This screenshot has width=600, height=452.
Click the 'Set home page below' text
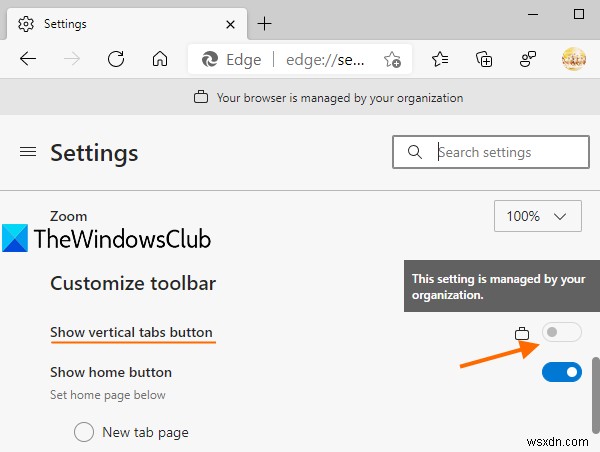tap(108, 395)
